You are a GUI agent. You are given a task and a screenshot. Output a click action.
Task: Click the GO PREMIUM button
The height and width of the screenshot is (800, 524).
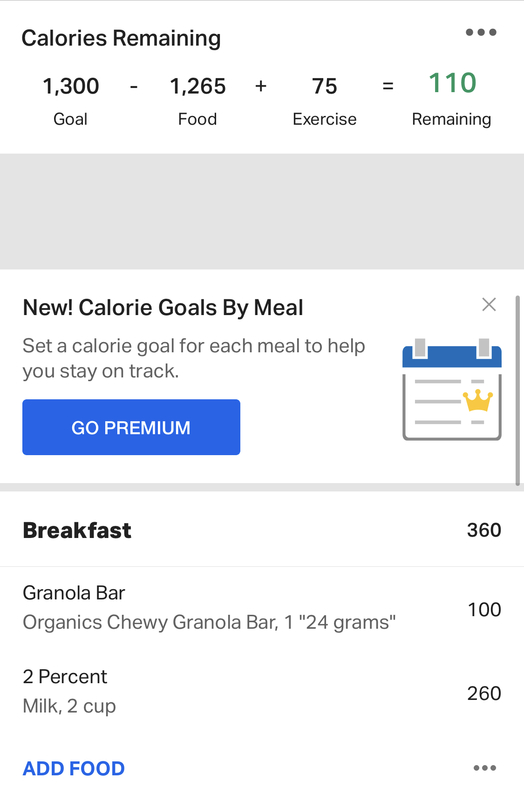[x=131, y=427]
